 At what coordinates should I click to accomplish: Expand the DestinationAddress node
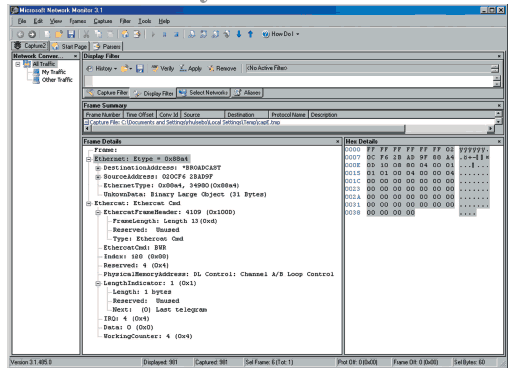[98, 168]
